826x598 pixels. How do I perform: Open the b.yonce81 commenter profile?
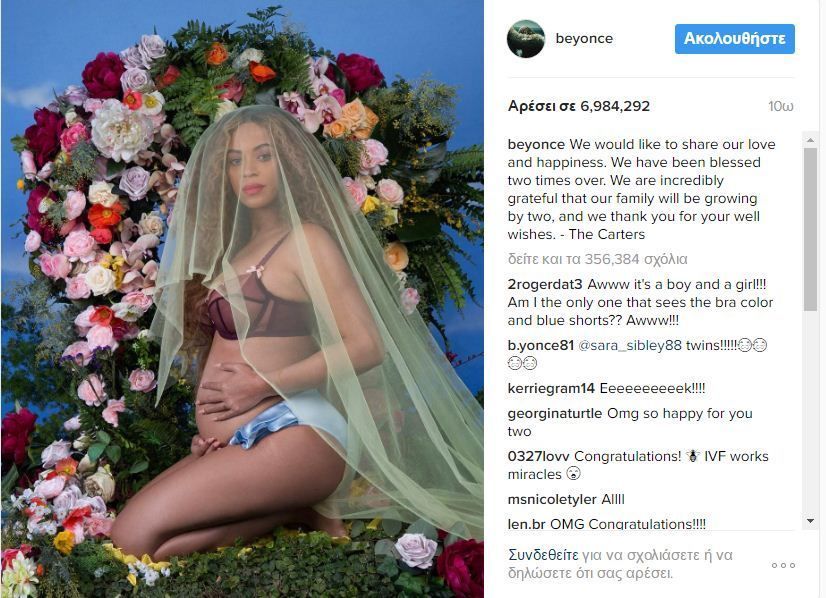(540, 346)
